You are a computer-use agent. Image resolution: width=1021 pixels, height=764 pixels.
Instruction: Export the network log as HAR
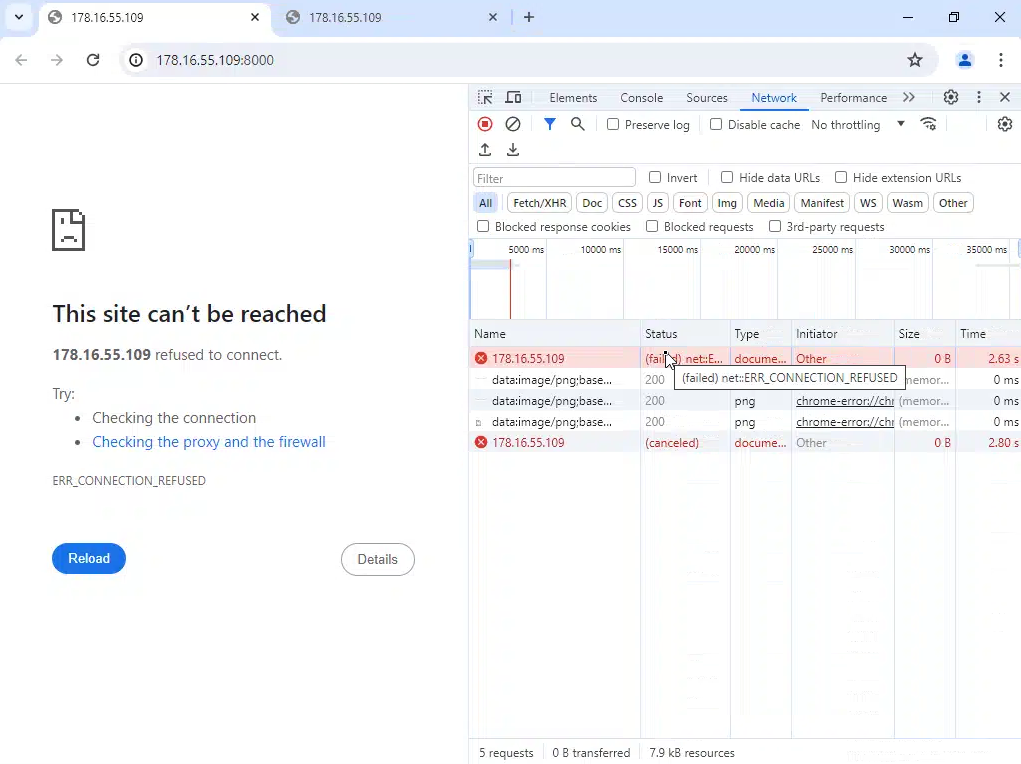tap(513, 149)
